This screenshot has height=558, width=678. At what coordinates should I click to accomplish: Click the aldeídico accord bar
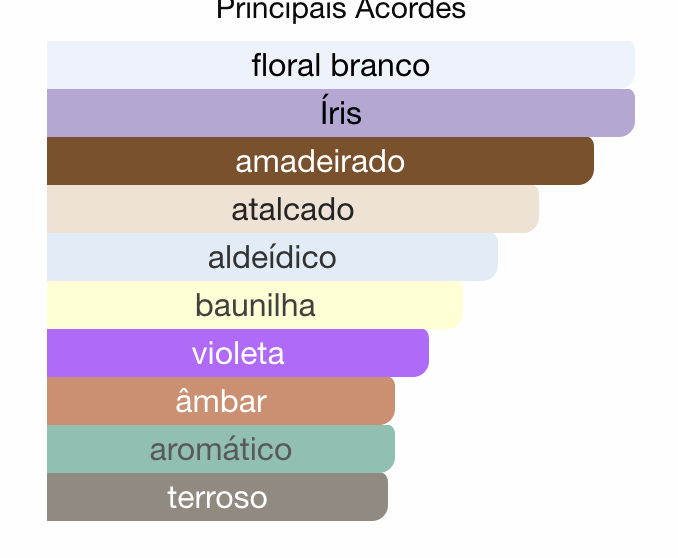pos(272,257)
